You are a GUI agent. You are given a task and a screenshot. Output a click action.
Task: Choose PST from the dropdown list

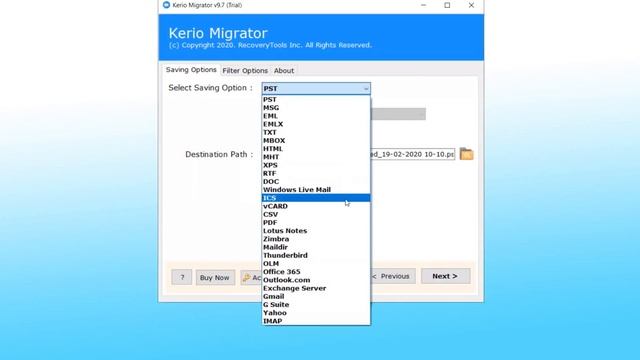316,100
